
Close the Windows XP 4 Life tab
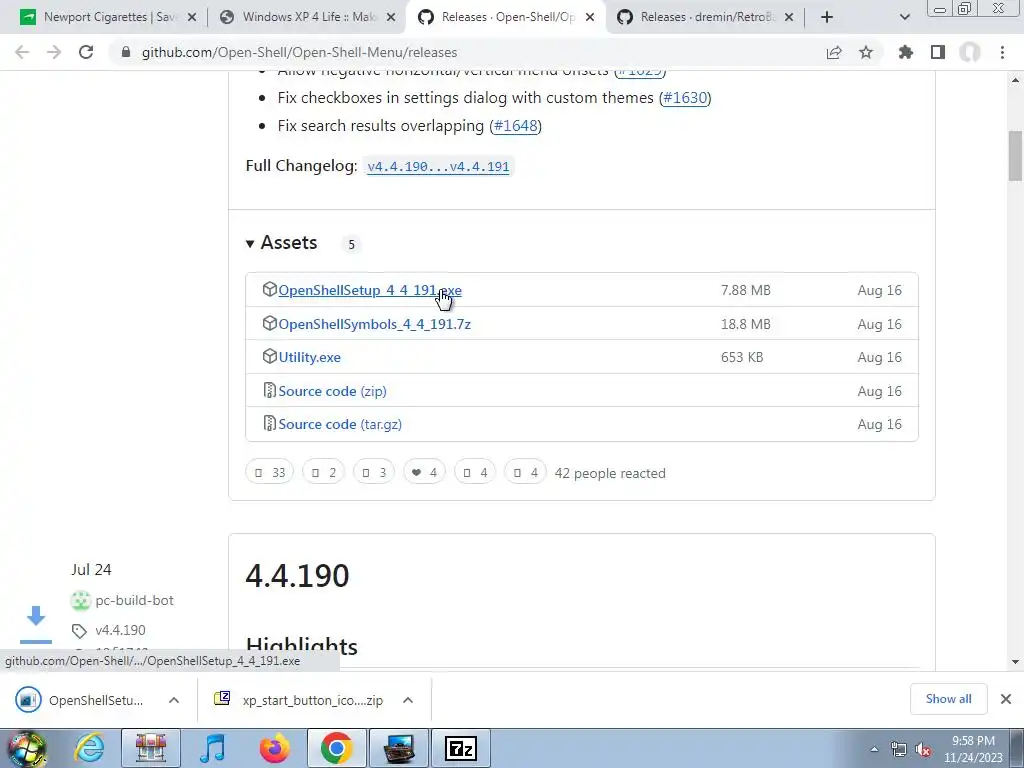391,17
